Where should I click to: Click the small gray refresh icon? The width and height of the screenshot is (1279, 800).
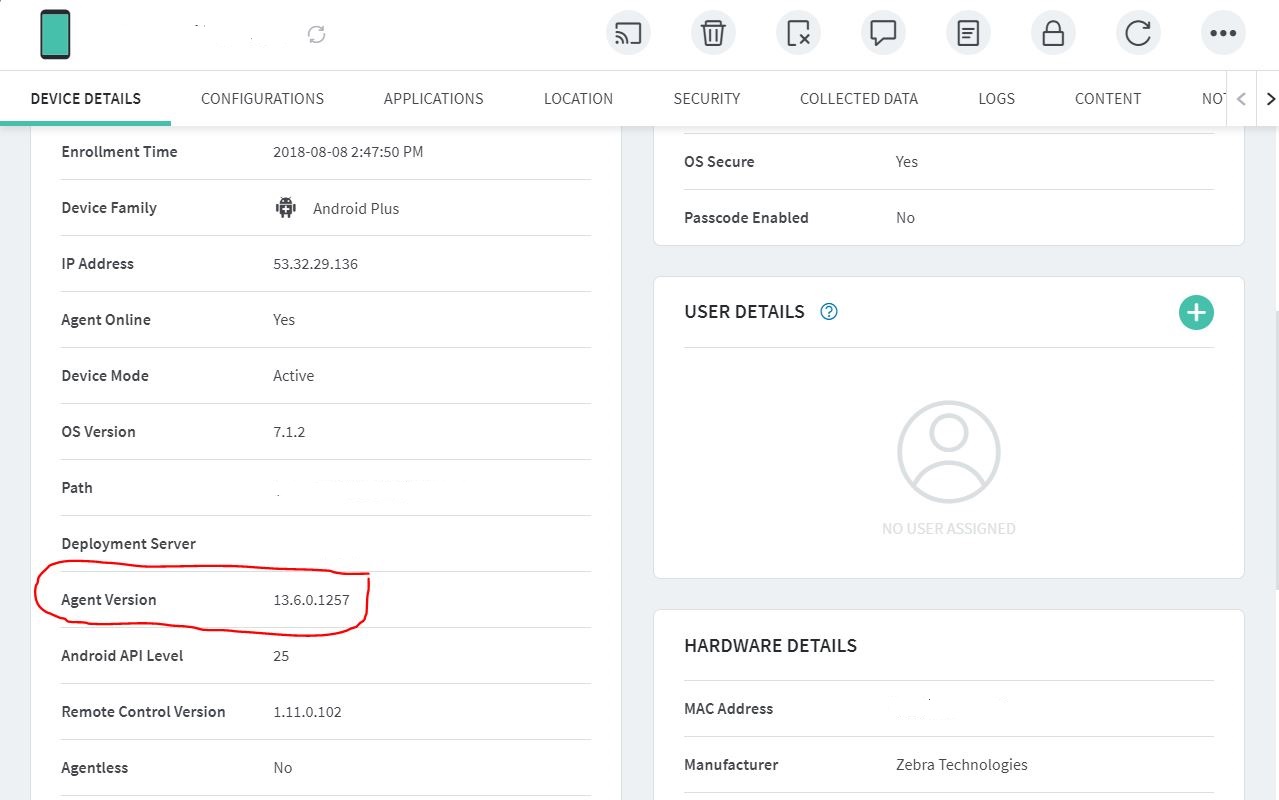[317, 35]
